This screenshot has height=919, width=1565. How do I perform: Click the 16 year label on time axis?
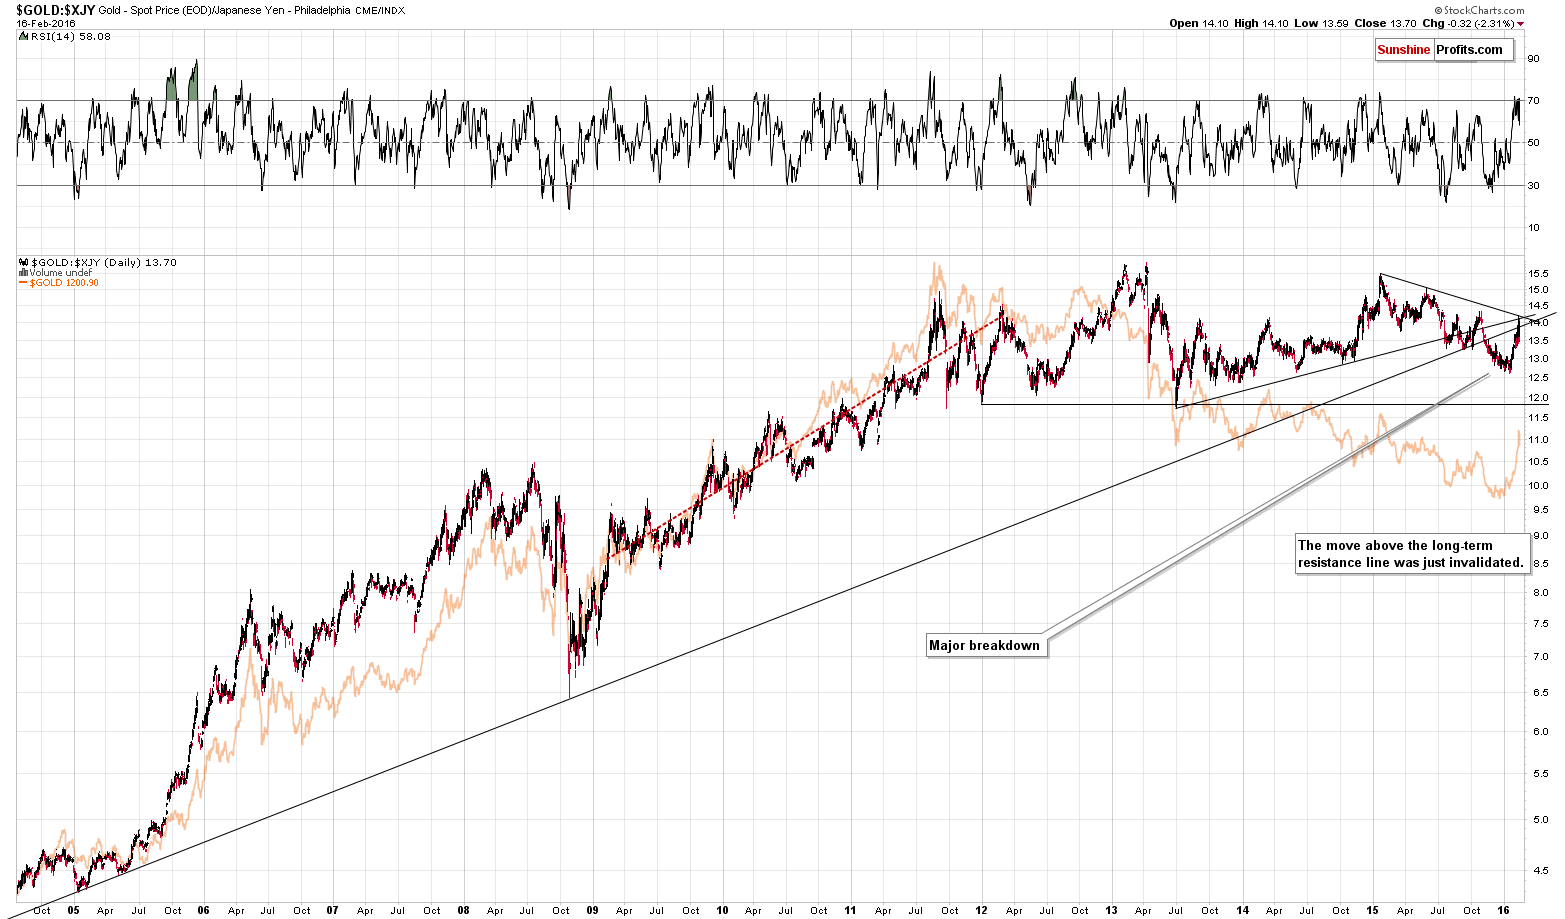(1503, 911)
